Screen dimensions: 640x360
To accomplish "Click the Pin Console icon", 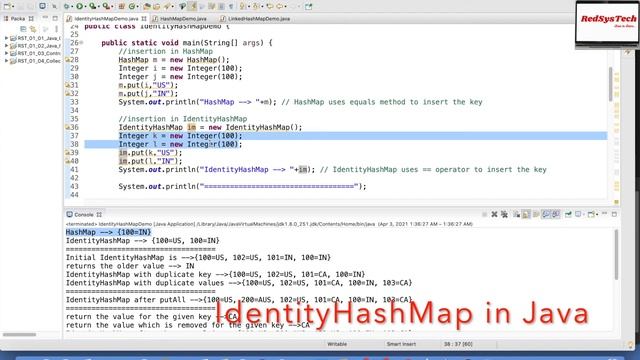I will click(568, 214).
